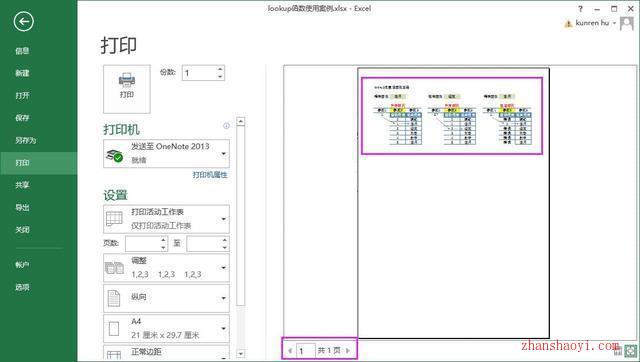Click the back arrow circle icon
Screen dimensions: 640x362
23,22
